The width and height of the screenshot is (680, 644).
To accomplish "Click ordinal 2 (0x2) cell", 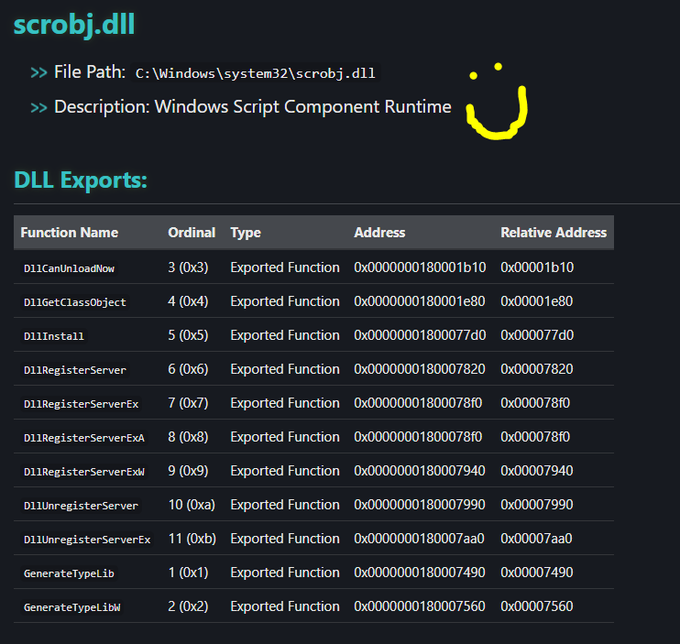I will 188,605.
